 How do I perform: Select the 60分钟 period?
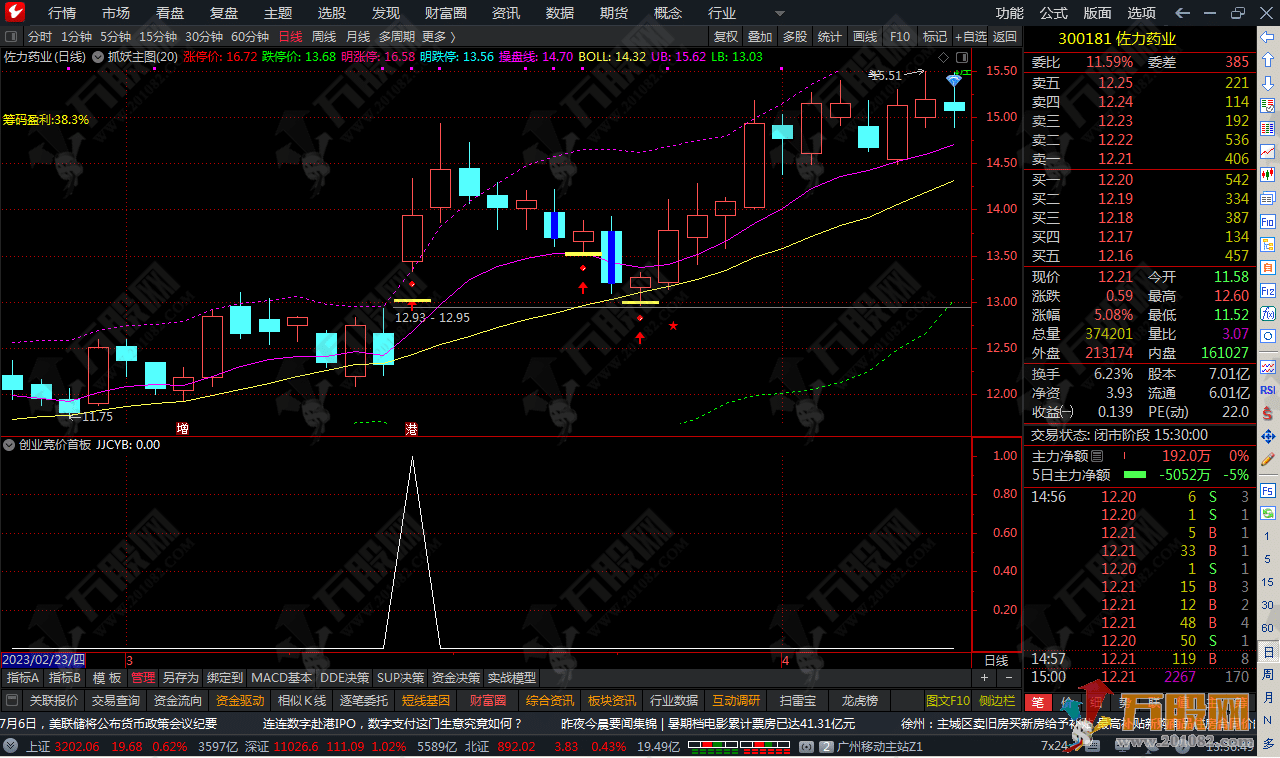pos(250,36)
